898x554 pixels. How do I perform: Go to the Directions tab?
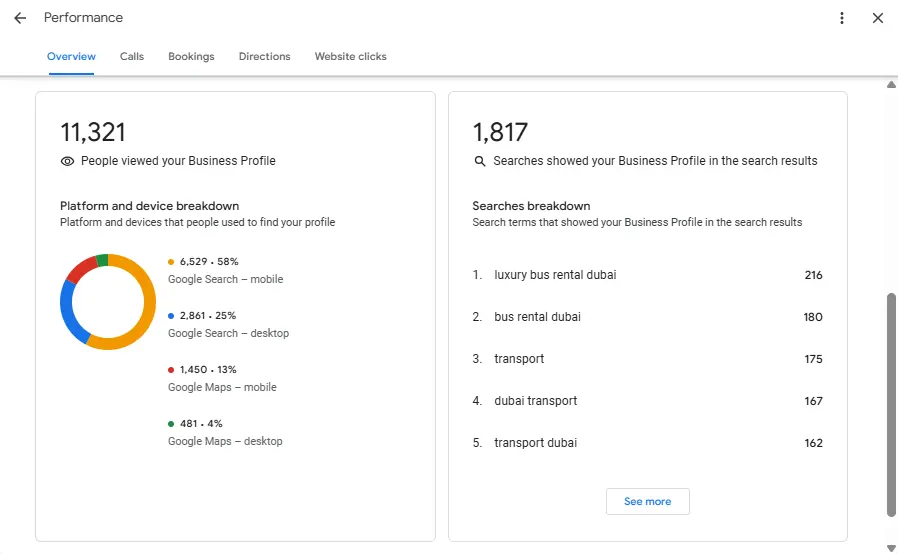pos(264,57)
